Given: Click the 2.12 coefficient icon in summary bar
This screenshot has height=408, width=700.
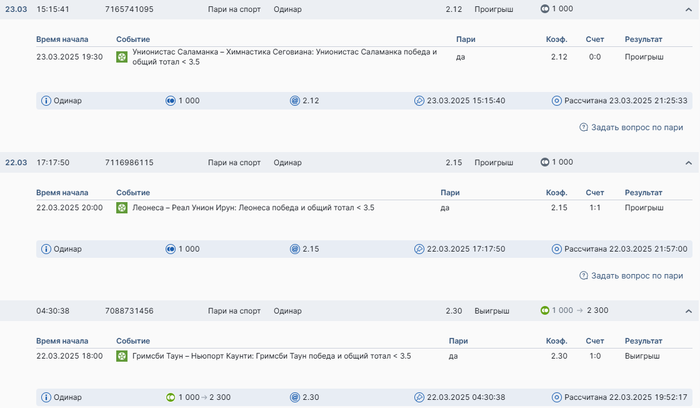Looking at the screenshot, I should tap(294, 101).
